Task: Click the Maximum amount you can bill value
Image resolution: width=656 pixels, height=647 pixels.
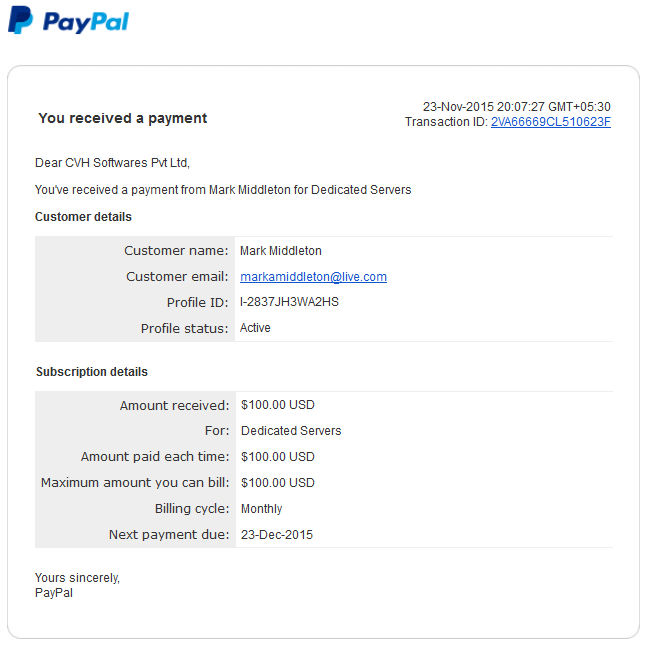Action: tap(278, 483)
